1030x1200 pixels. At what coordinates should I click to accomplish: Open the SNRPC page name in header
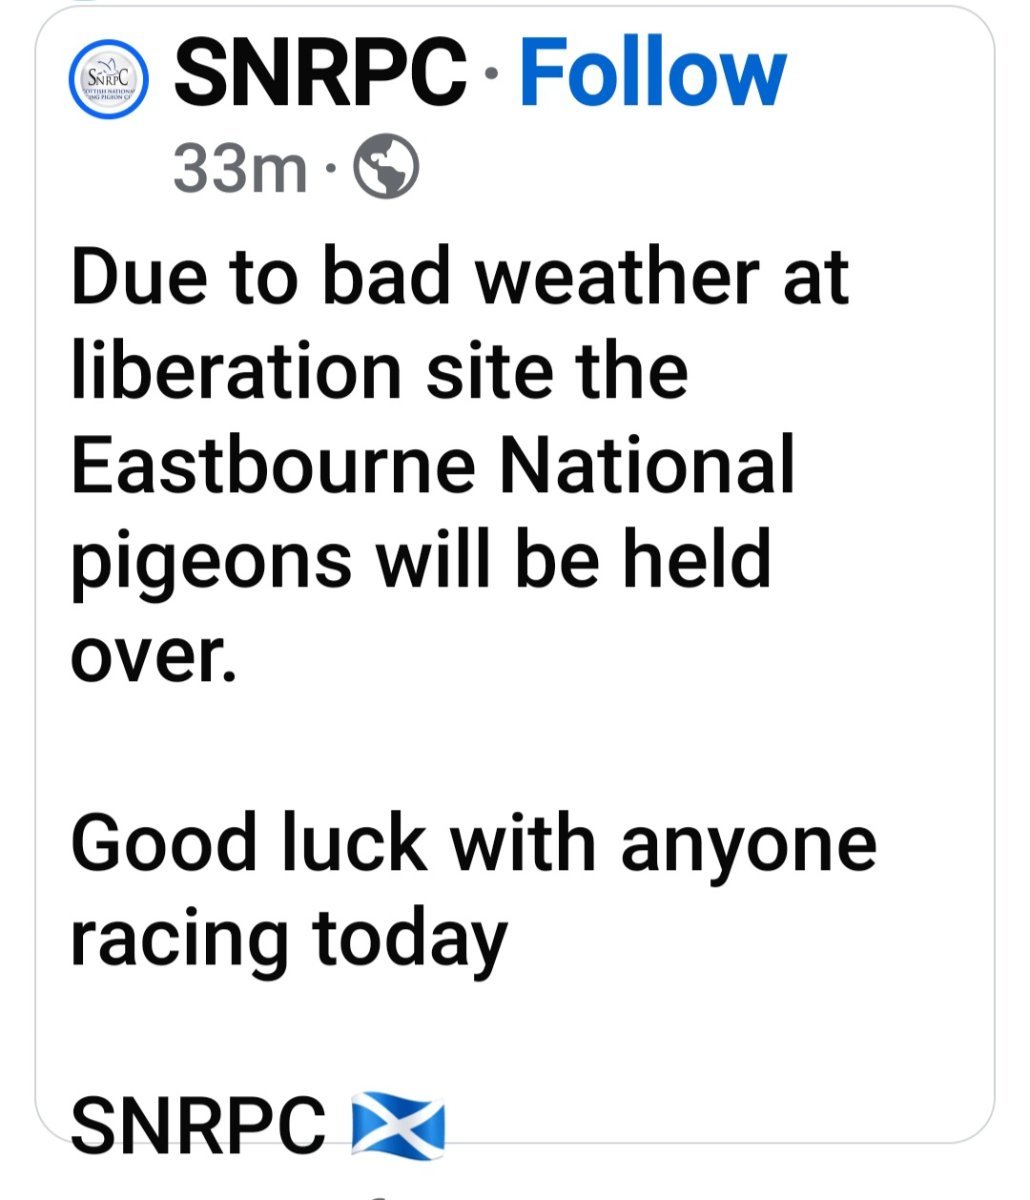[x=321, y=73]
